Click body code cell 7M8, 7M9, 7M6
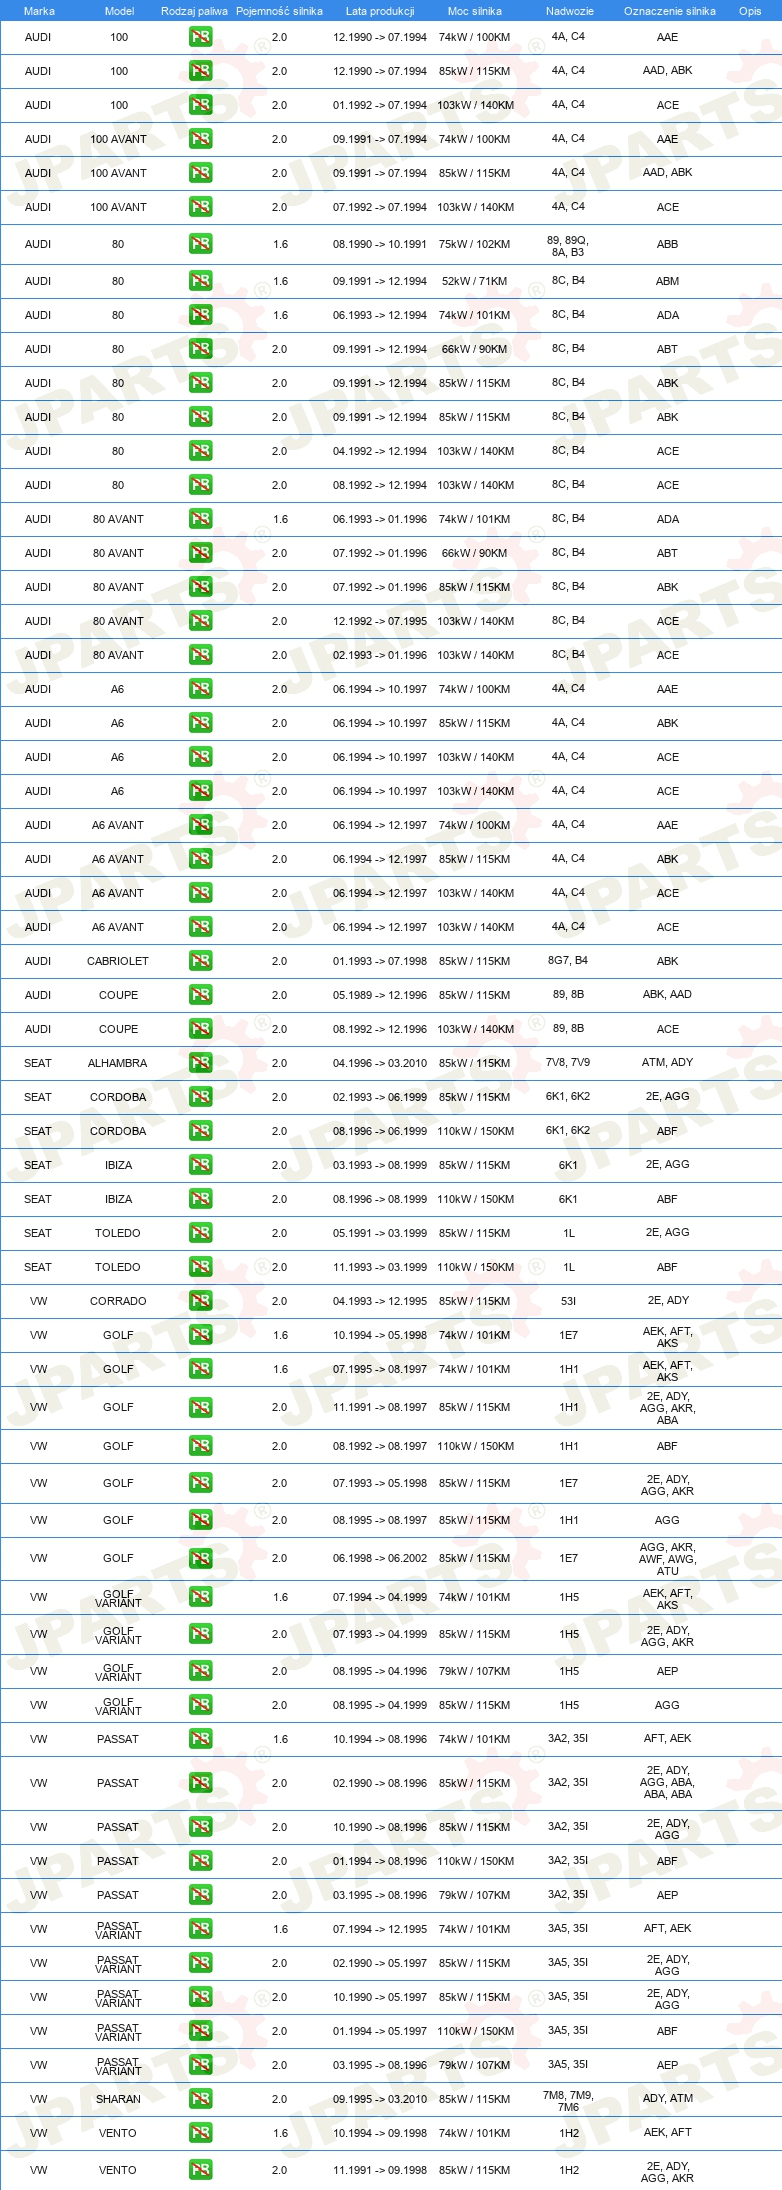 click(x=568, y=2101)
